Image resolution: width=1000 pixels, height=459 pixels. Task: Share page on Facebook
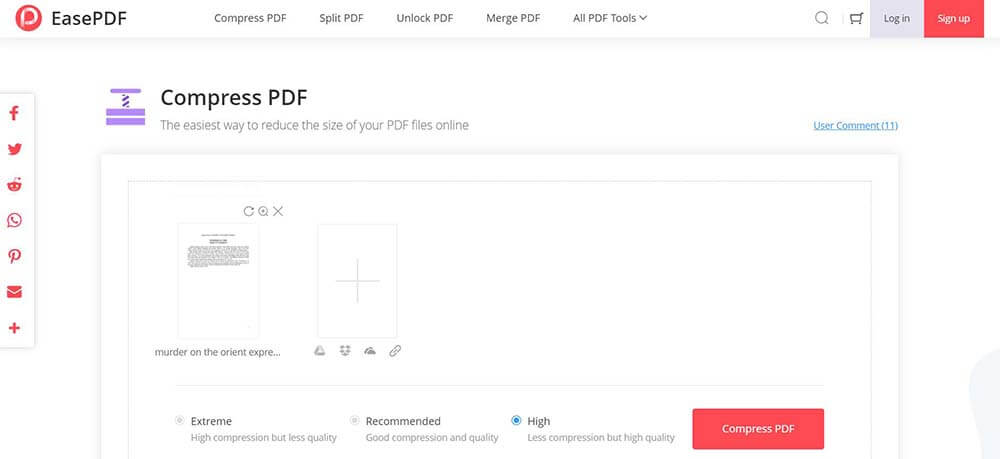14,113
